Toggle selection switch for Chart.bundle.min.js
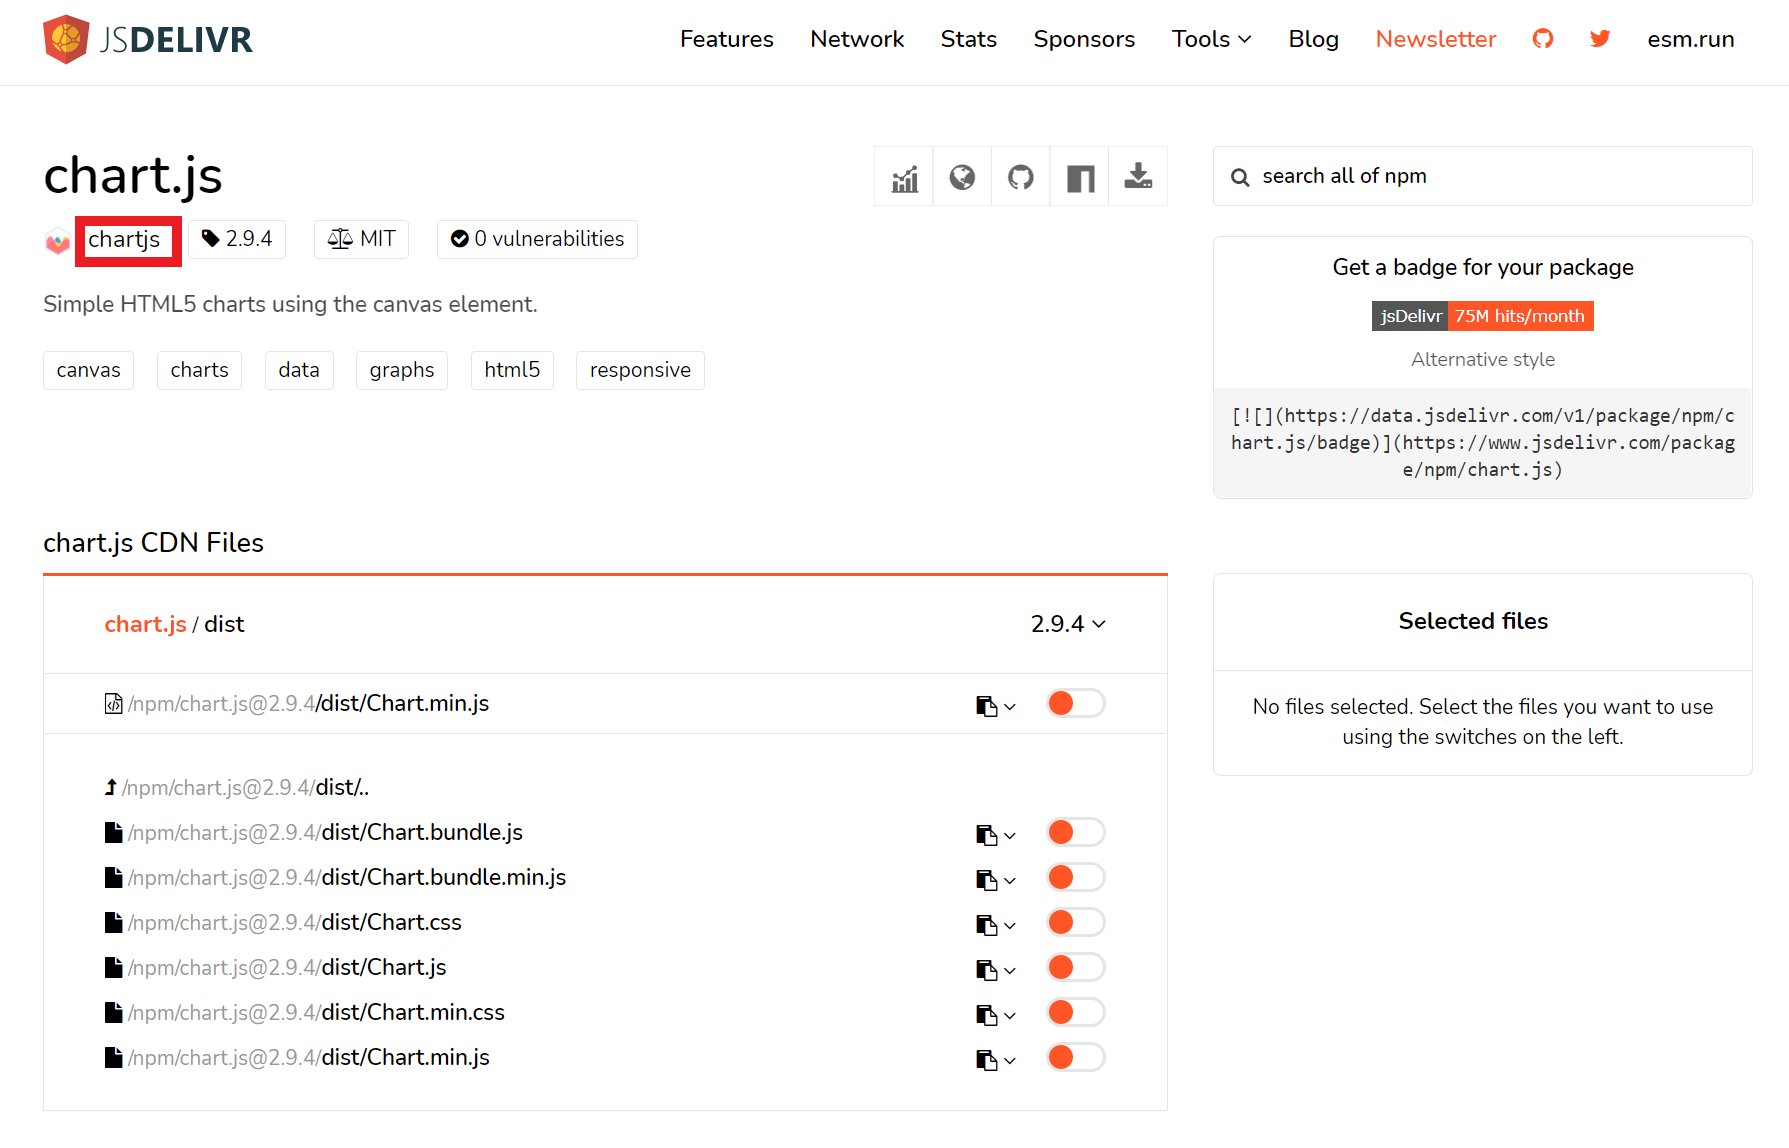1789x1148 pixels. (x=1076, y=877)
